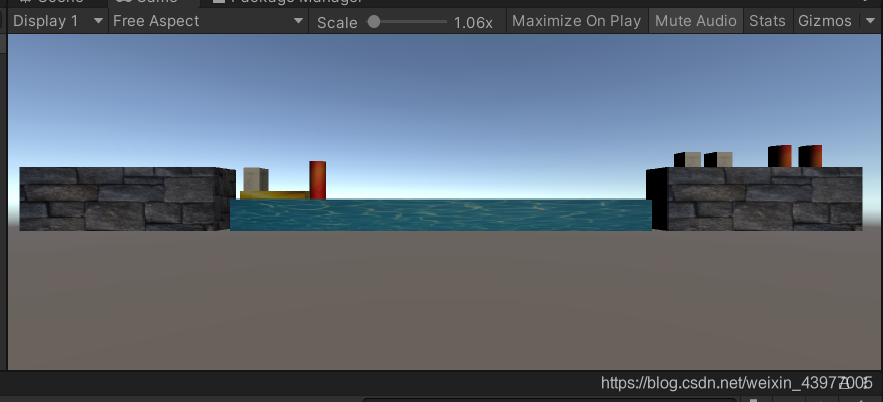The height and width of the screenshot is (402, 883).
Task: Toggle Gizmos in the Game view
Action: (x=825, y=21)
